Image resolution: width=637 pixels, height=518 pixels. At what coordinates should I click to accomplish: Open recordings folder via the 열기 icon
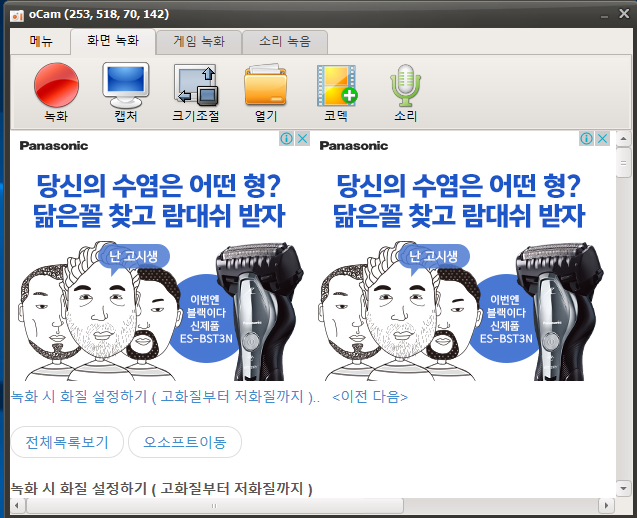pos(266,92)
